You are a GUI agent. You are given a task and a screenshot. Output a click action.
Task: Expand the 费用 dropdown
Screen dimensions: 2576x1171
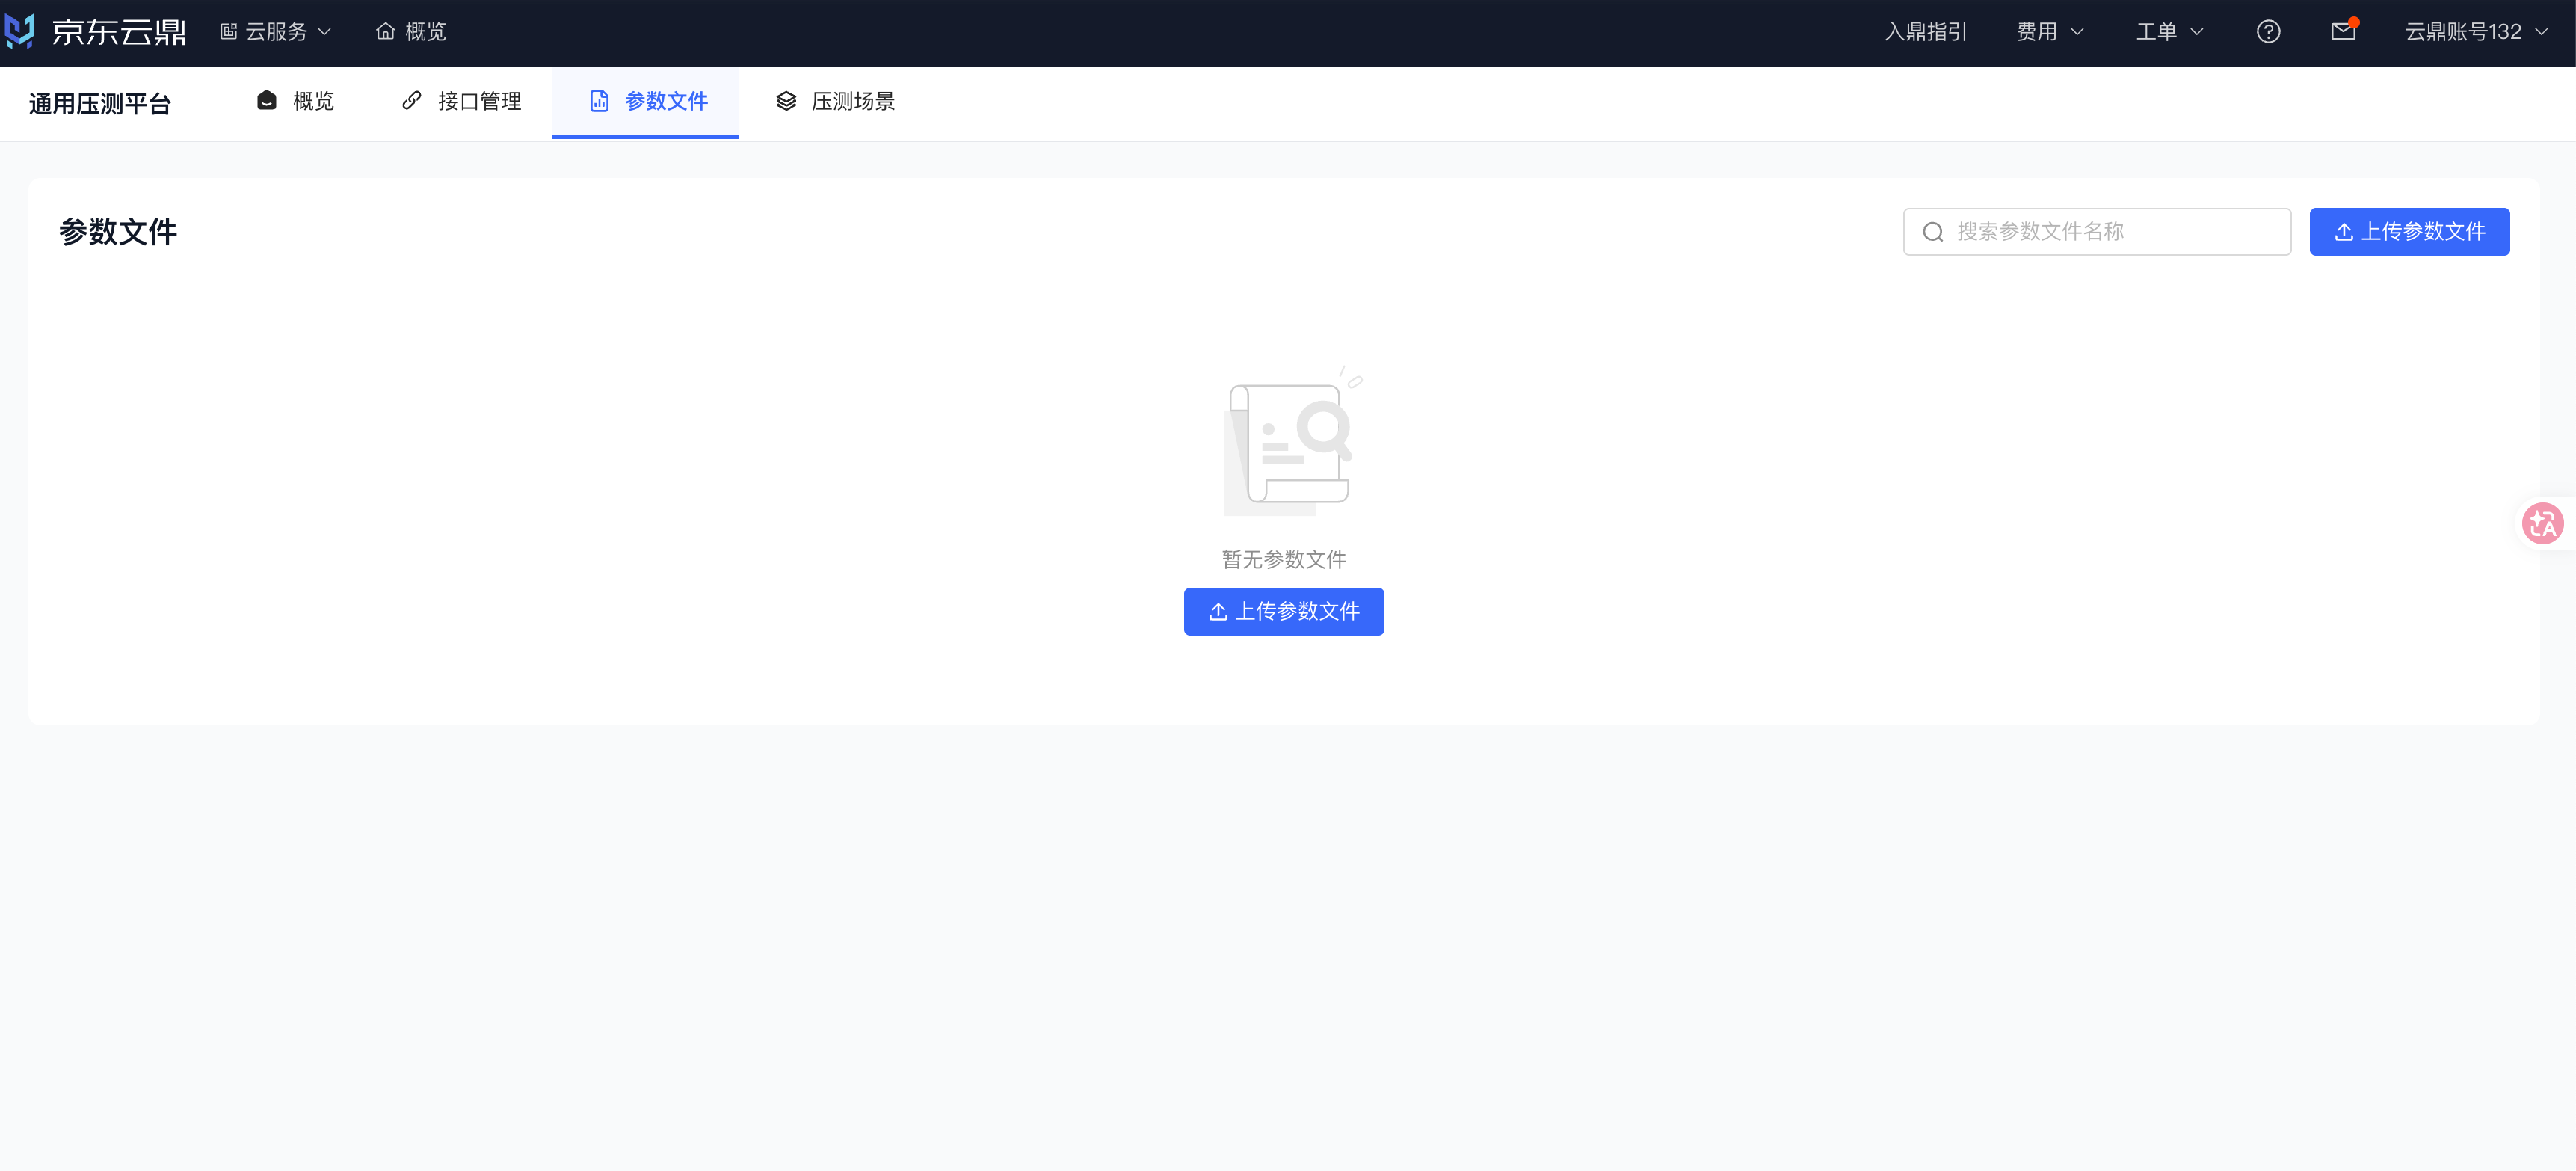coord(2050,32)
